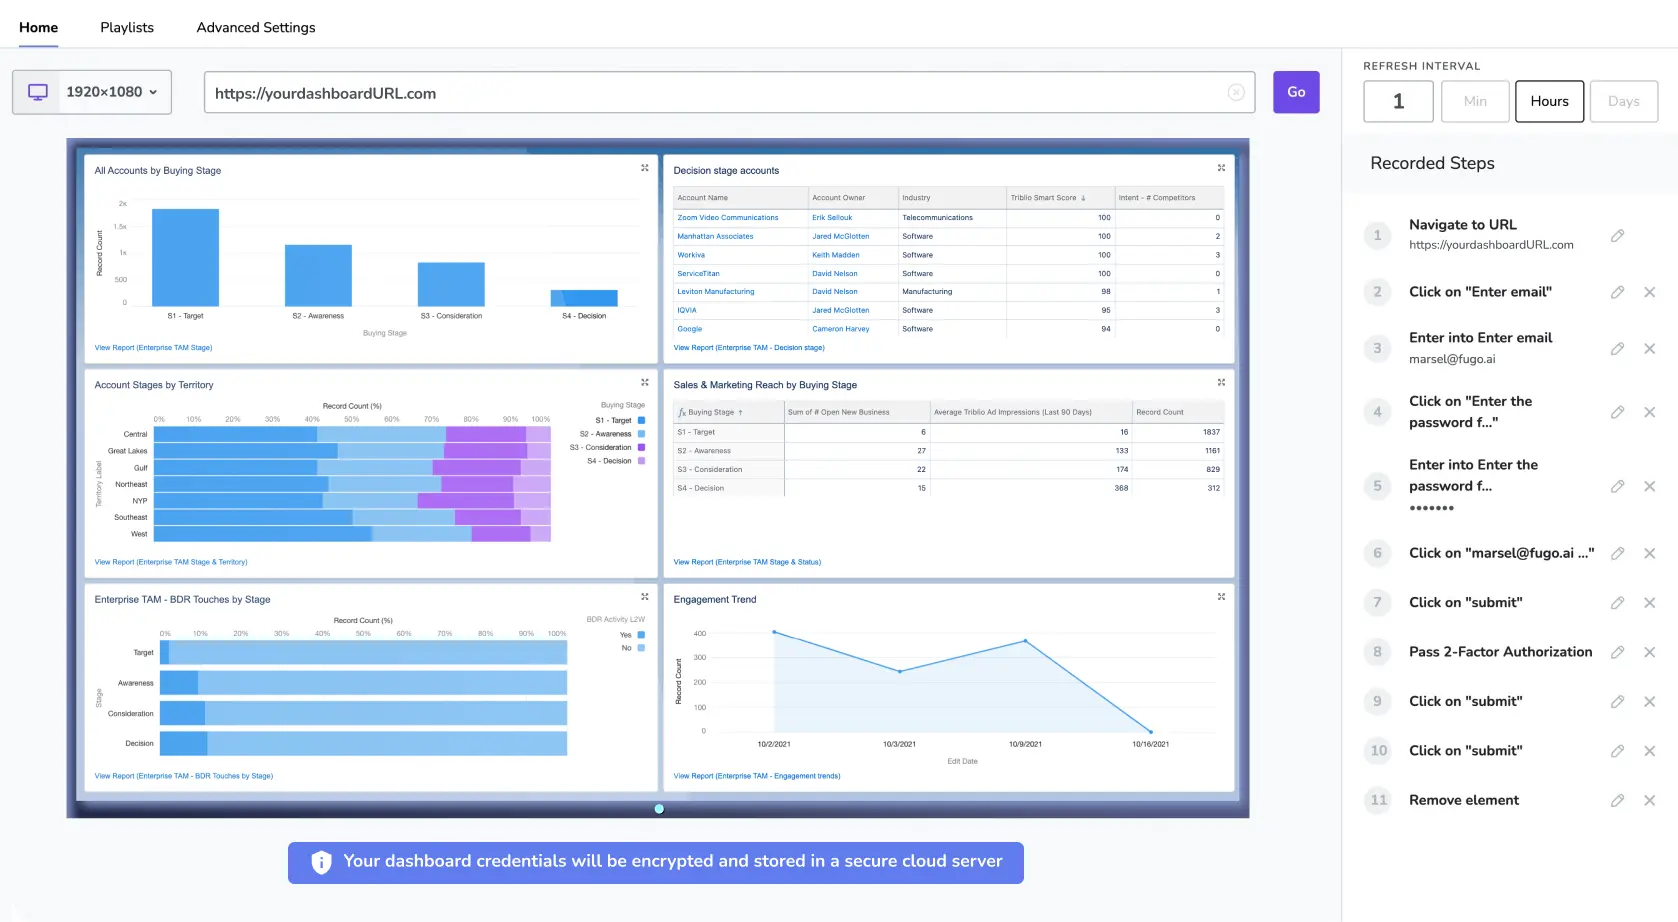Open the Manhattan Associates account link

[x=715, y=236]
